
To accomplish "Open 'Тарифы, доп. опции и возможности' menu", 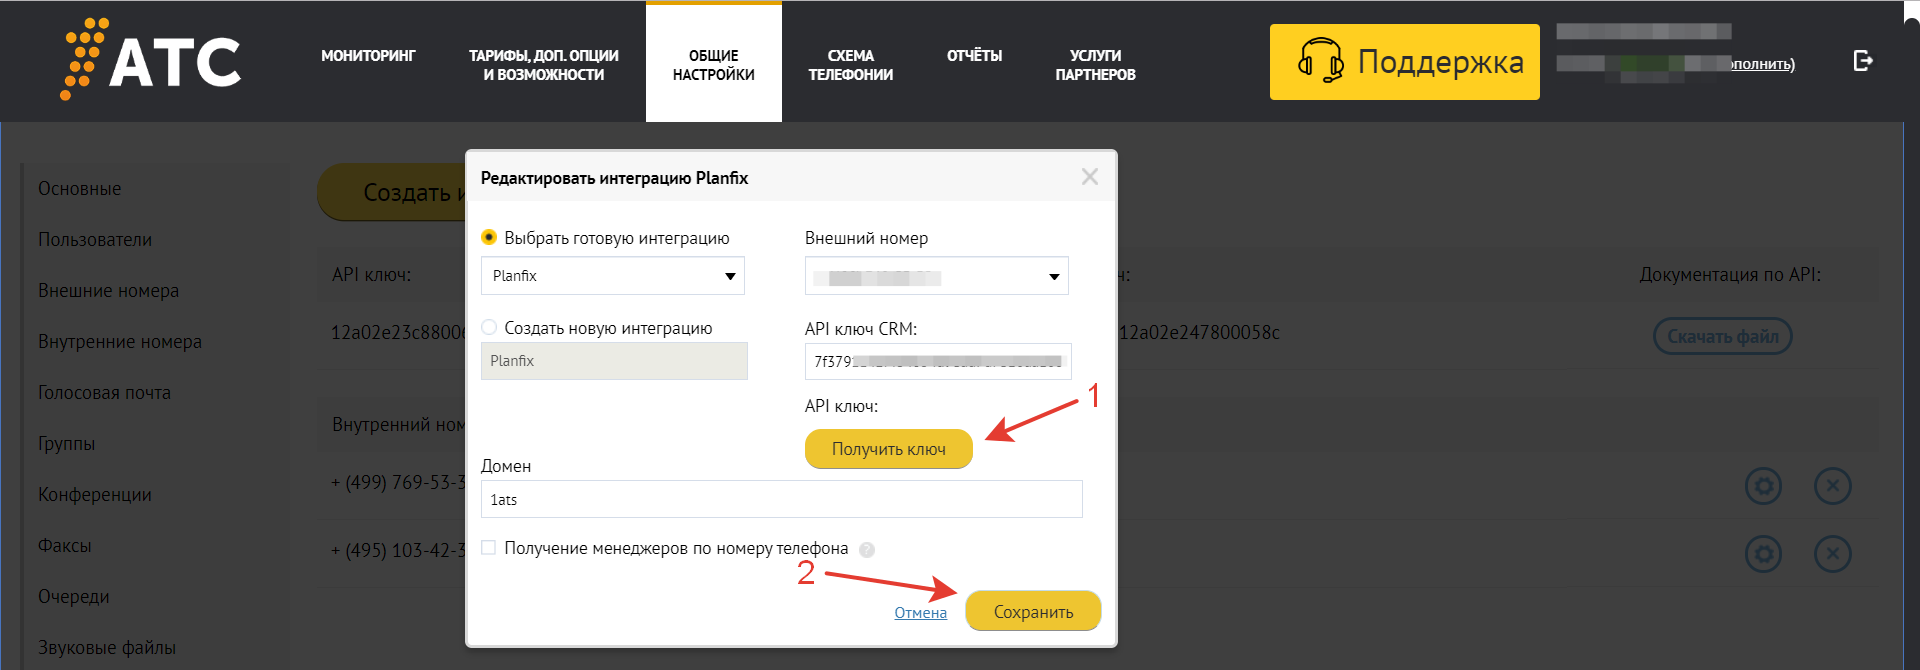I will (x=544, y=65).
